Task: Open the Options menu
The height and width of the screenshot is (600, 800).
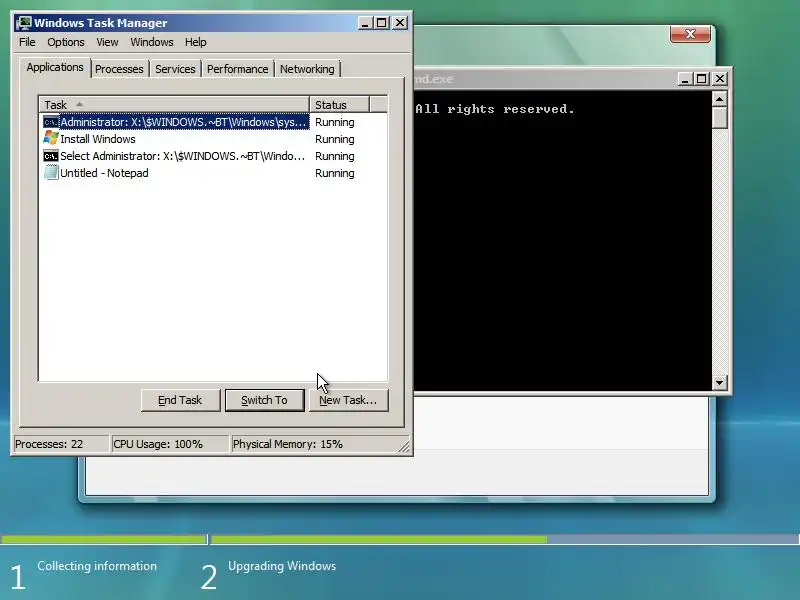Action: (x=66, y=42)
